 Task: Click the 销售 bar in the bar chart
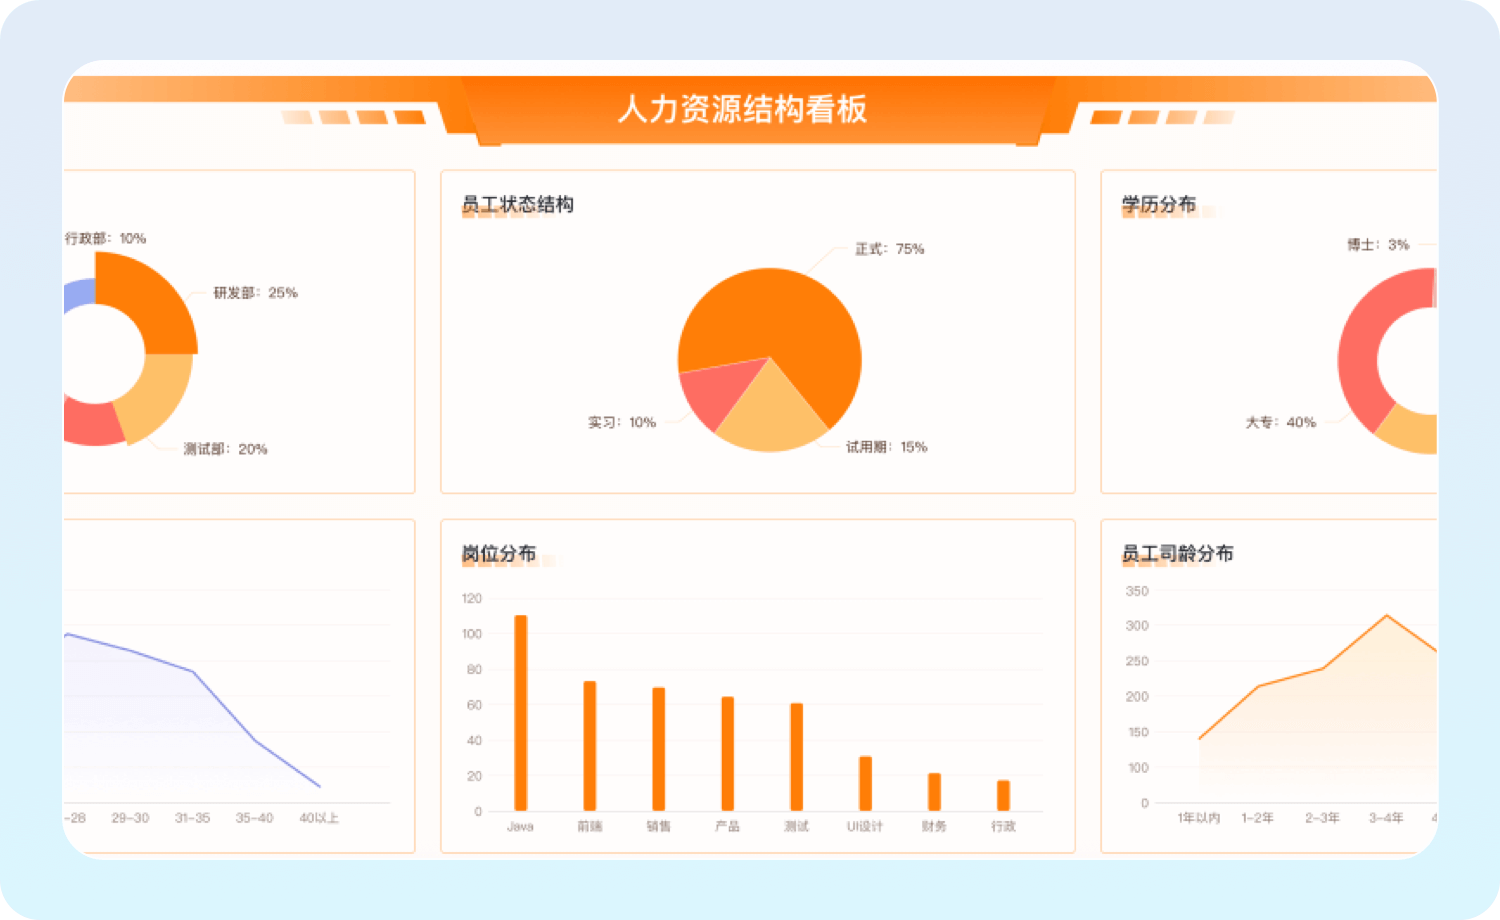(x=658, y=749)
